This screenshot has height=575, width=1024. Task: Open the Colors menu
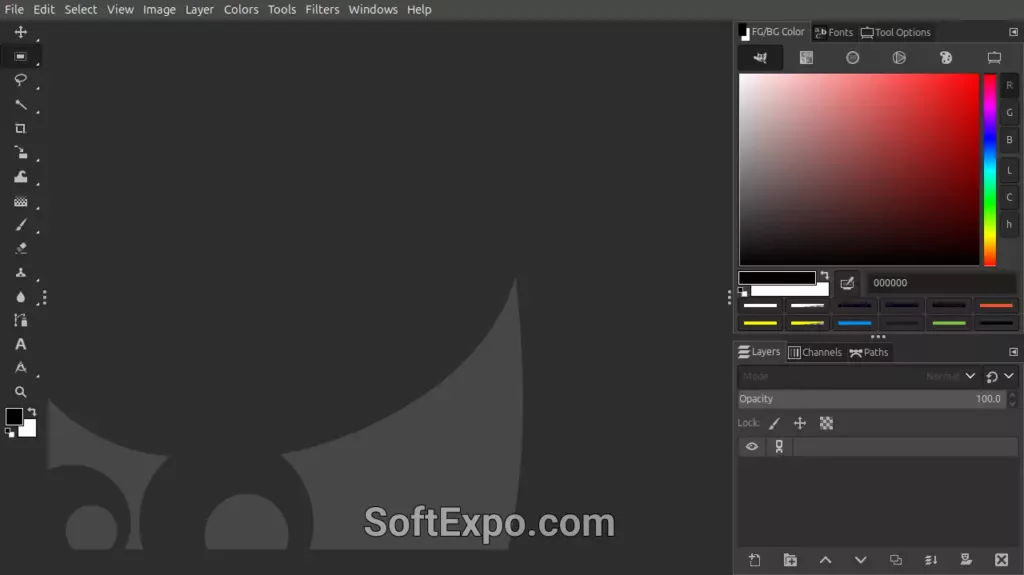click(x=241, y=9)
